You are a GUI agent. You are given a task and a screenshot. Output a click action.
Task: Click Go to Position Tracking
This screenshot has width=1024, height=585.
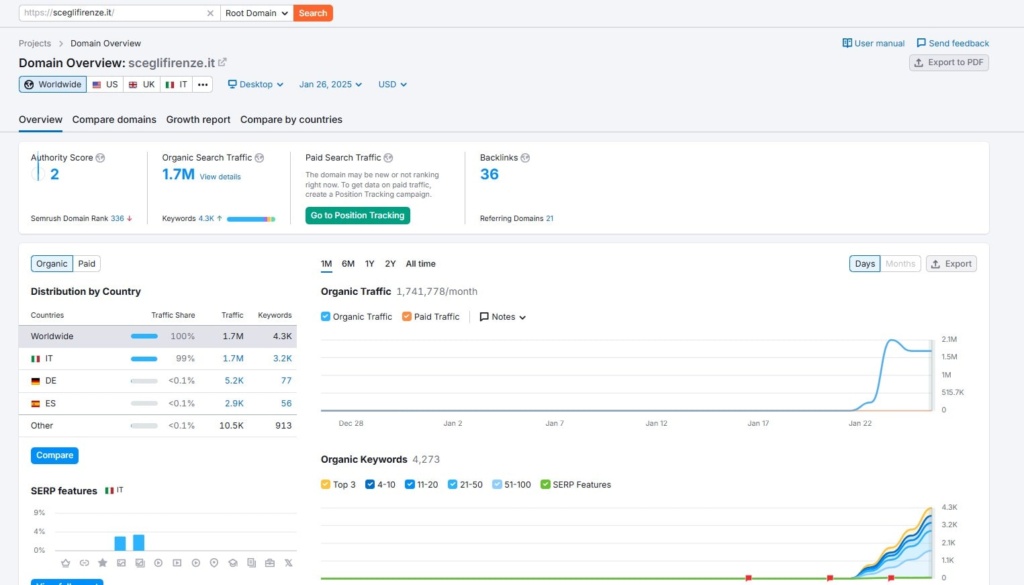(357, 215)
